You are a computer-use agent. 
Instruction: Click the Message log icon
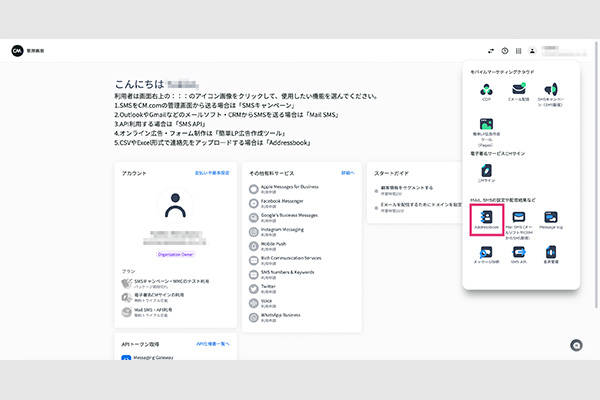click(551, 218)
